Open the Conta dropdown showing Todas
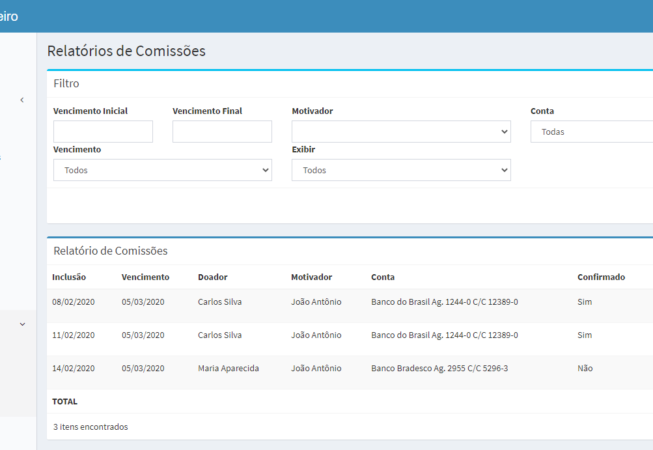653x450 pixels. [591, 131]
